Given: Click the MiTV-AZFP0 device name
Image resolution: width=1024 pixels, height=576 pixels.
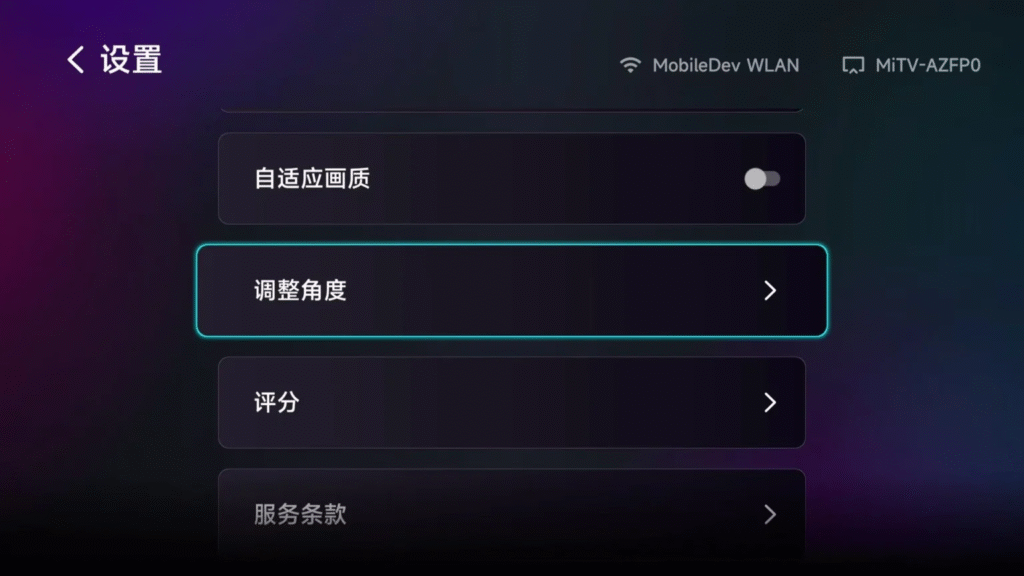Looking at the screenshot, I should 928,65.
